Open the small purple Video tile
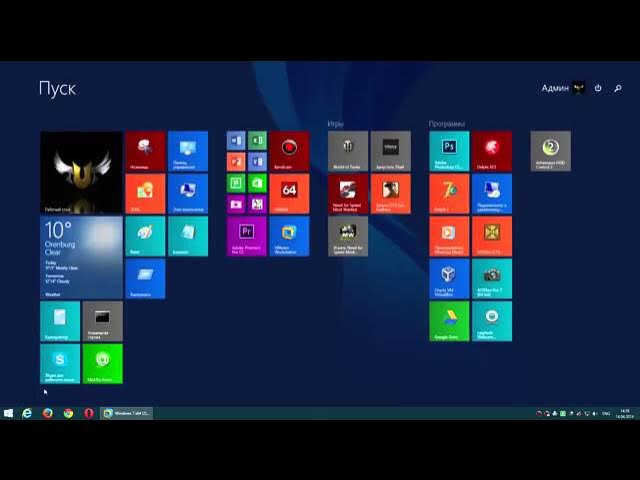Image resolution: width=640 pixels, height=480 pixels. 236,204
